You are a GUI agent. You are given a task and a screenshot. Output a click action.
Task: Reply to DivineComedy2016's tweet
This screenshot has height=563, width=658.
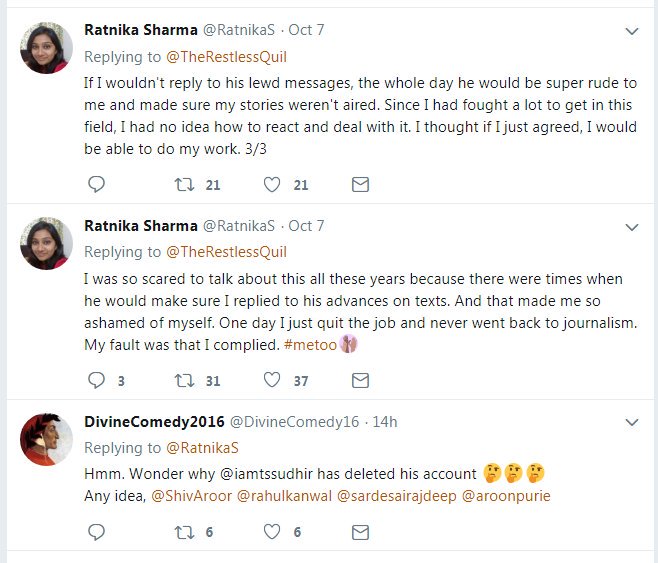pyautogui.click(x=96, y=533)
